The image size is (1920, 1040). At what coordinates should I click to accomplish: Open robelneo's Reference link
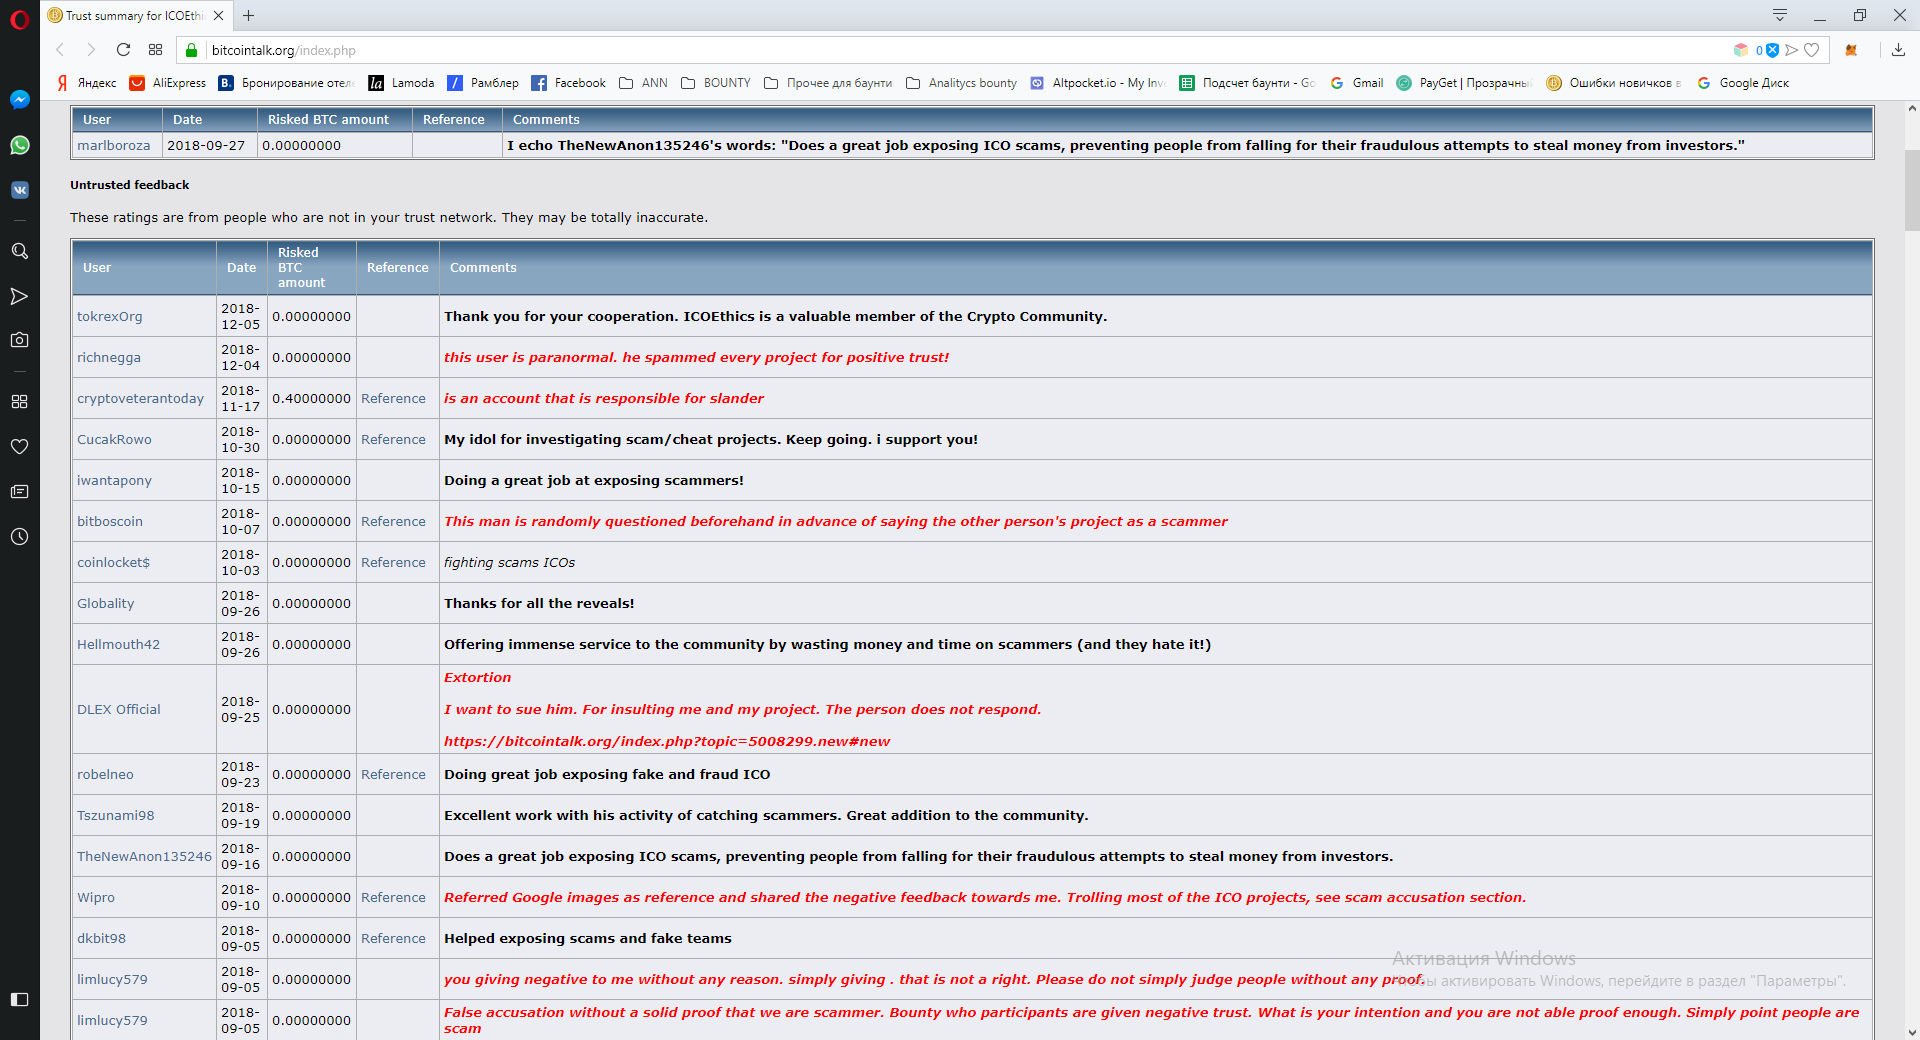click(x=393, y=774)
